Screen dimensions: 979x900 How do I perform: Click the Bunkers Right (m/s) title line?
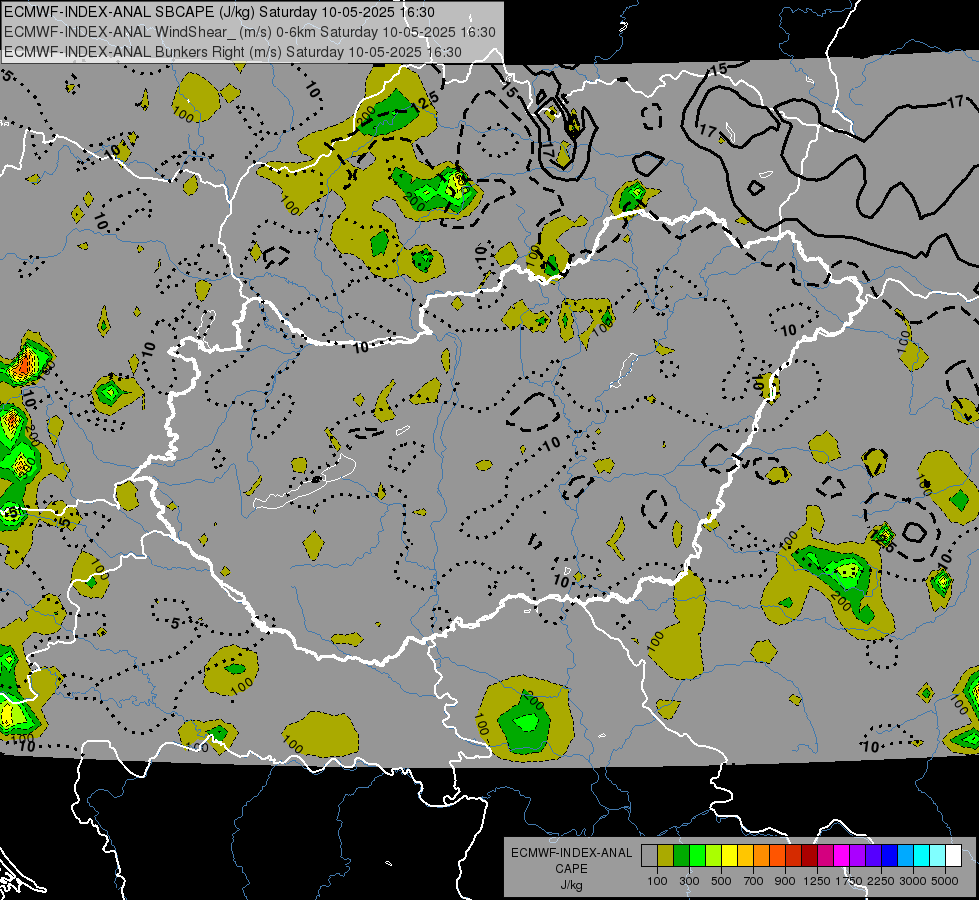pos(233,52)
